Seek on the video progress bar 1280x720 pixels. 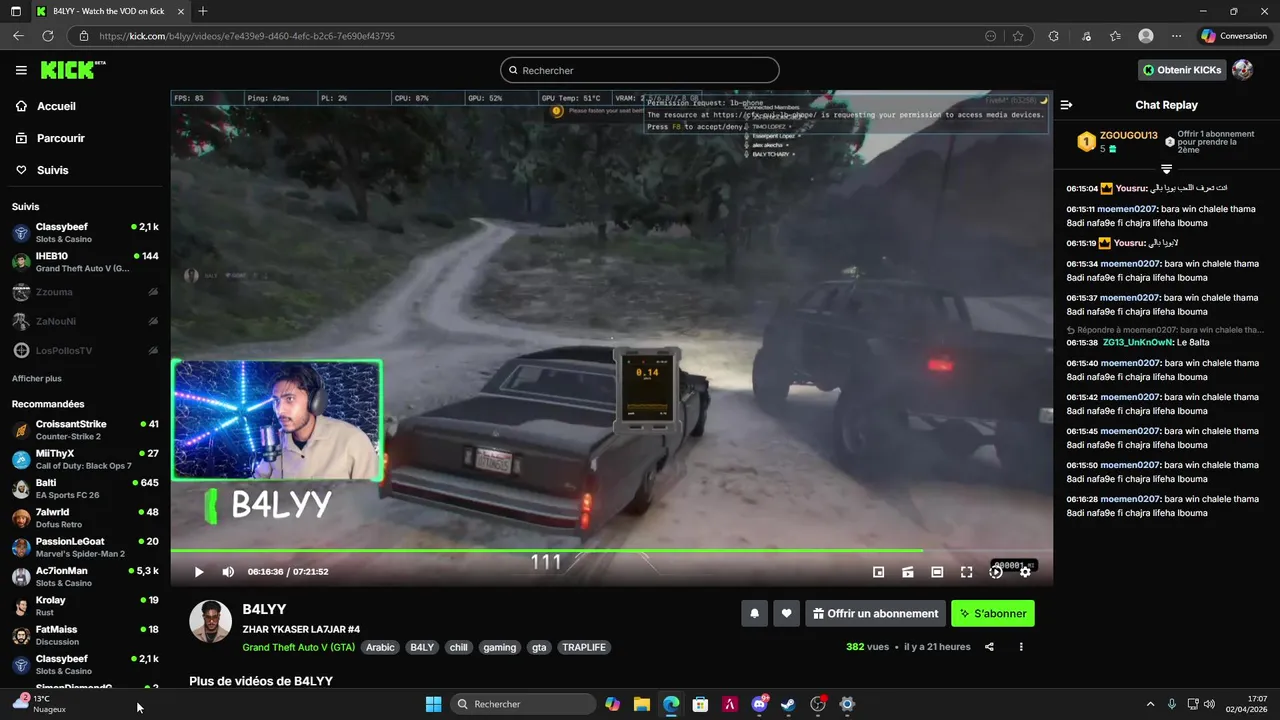tap(611, 550)
